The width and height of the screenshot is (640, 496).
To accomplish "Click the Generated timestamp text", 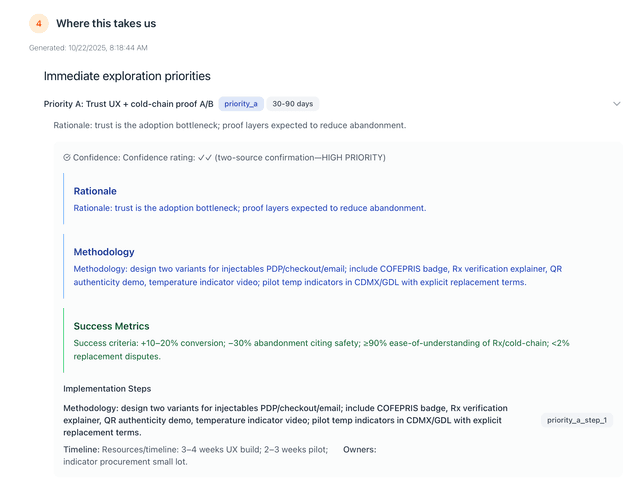I will coord(89,47).
